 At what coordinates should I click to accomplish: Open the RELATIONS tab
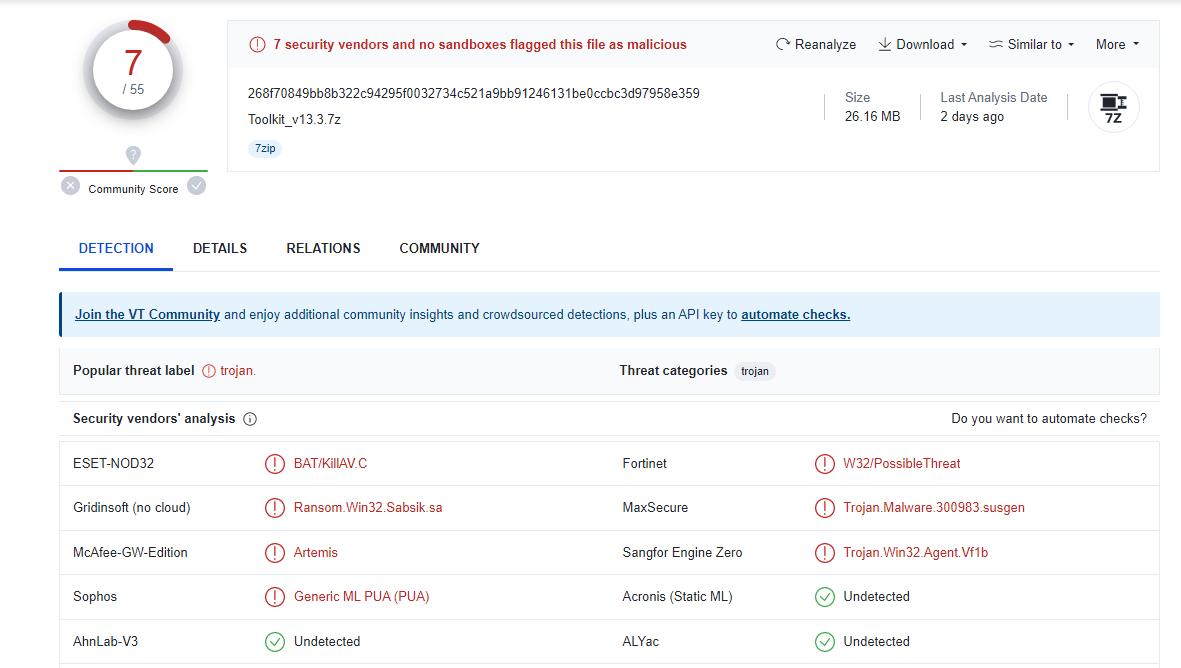[323, 248]
